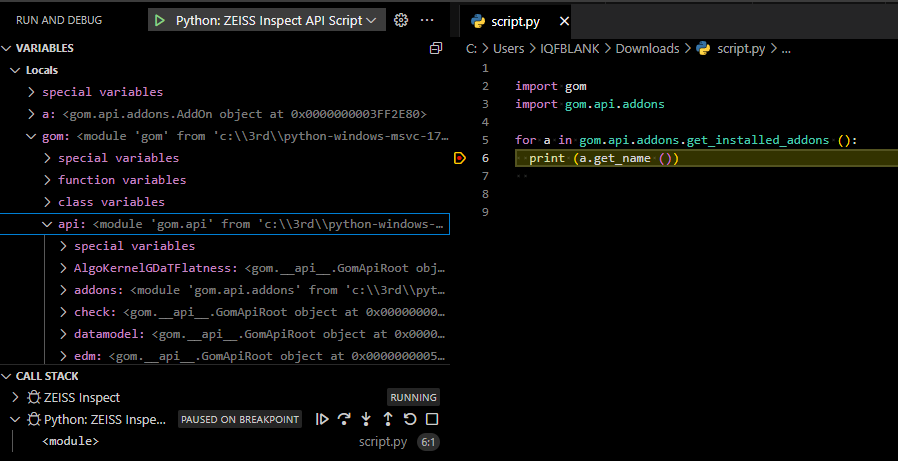The image size is (898, 461).
Task: Open launch.json with the gear icon
Action: point(401,20)
